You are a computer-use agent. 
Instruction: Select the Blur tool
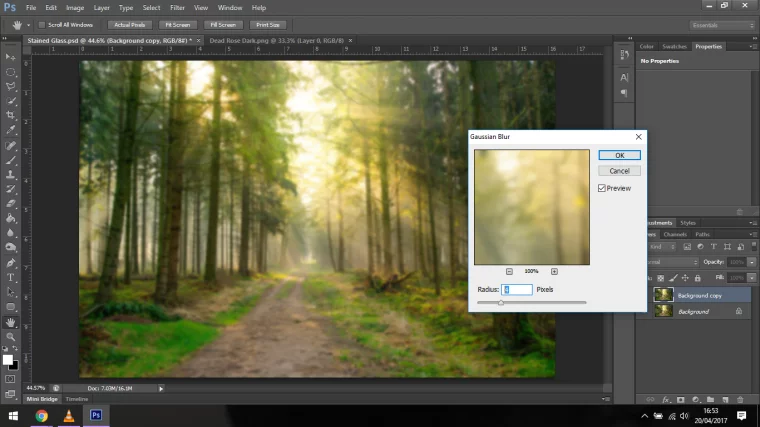coord(10,233)
